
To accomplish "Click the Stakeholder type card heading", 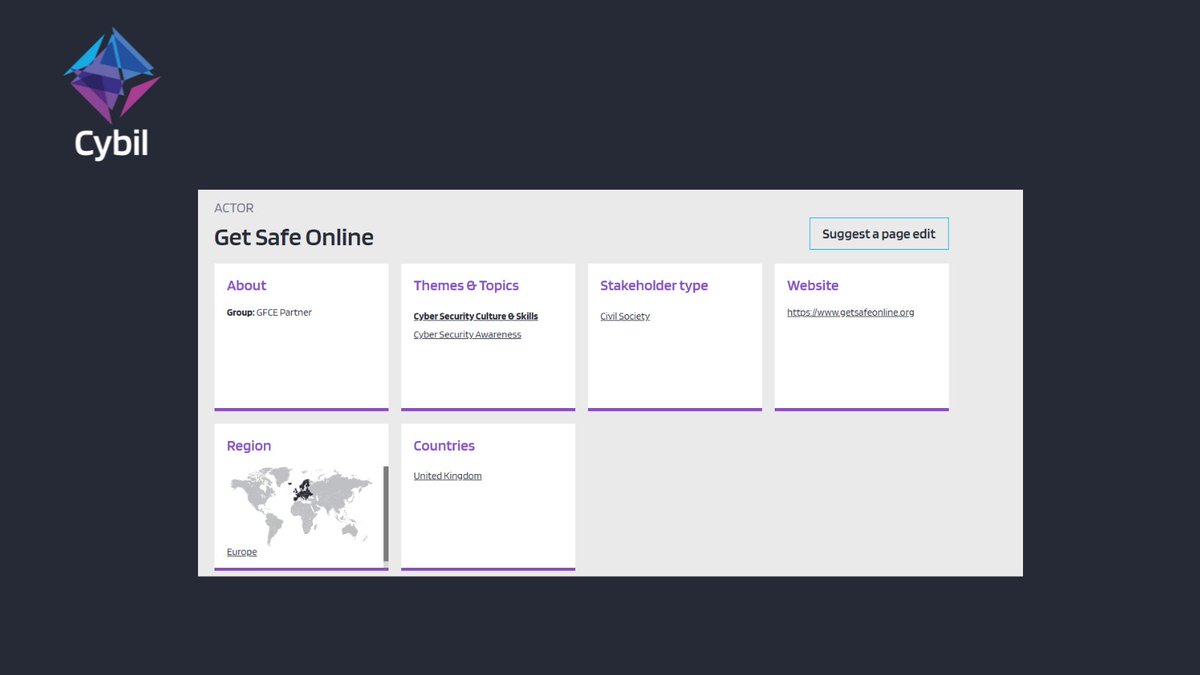I will tap(653, 285).
